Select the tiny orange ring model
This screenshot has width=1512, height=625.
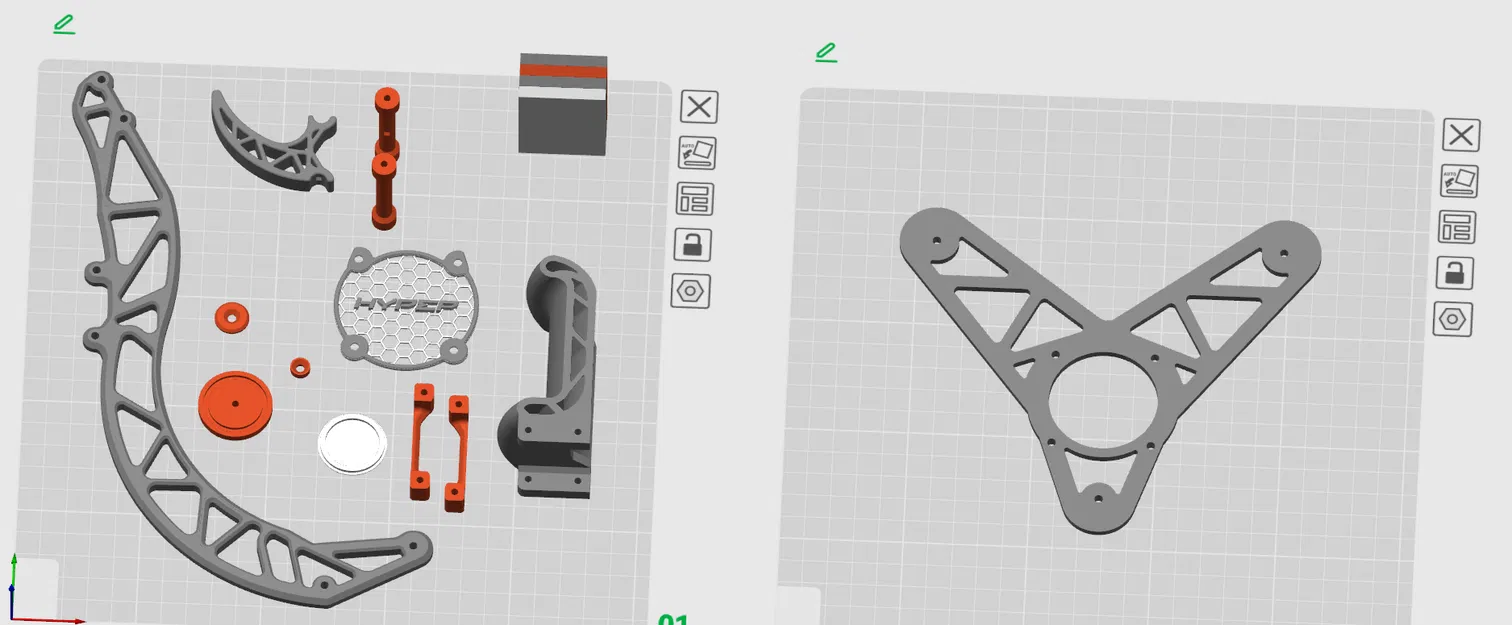click(x=300, y=367)
